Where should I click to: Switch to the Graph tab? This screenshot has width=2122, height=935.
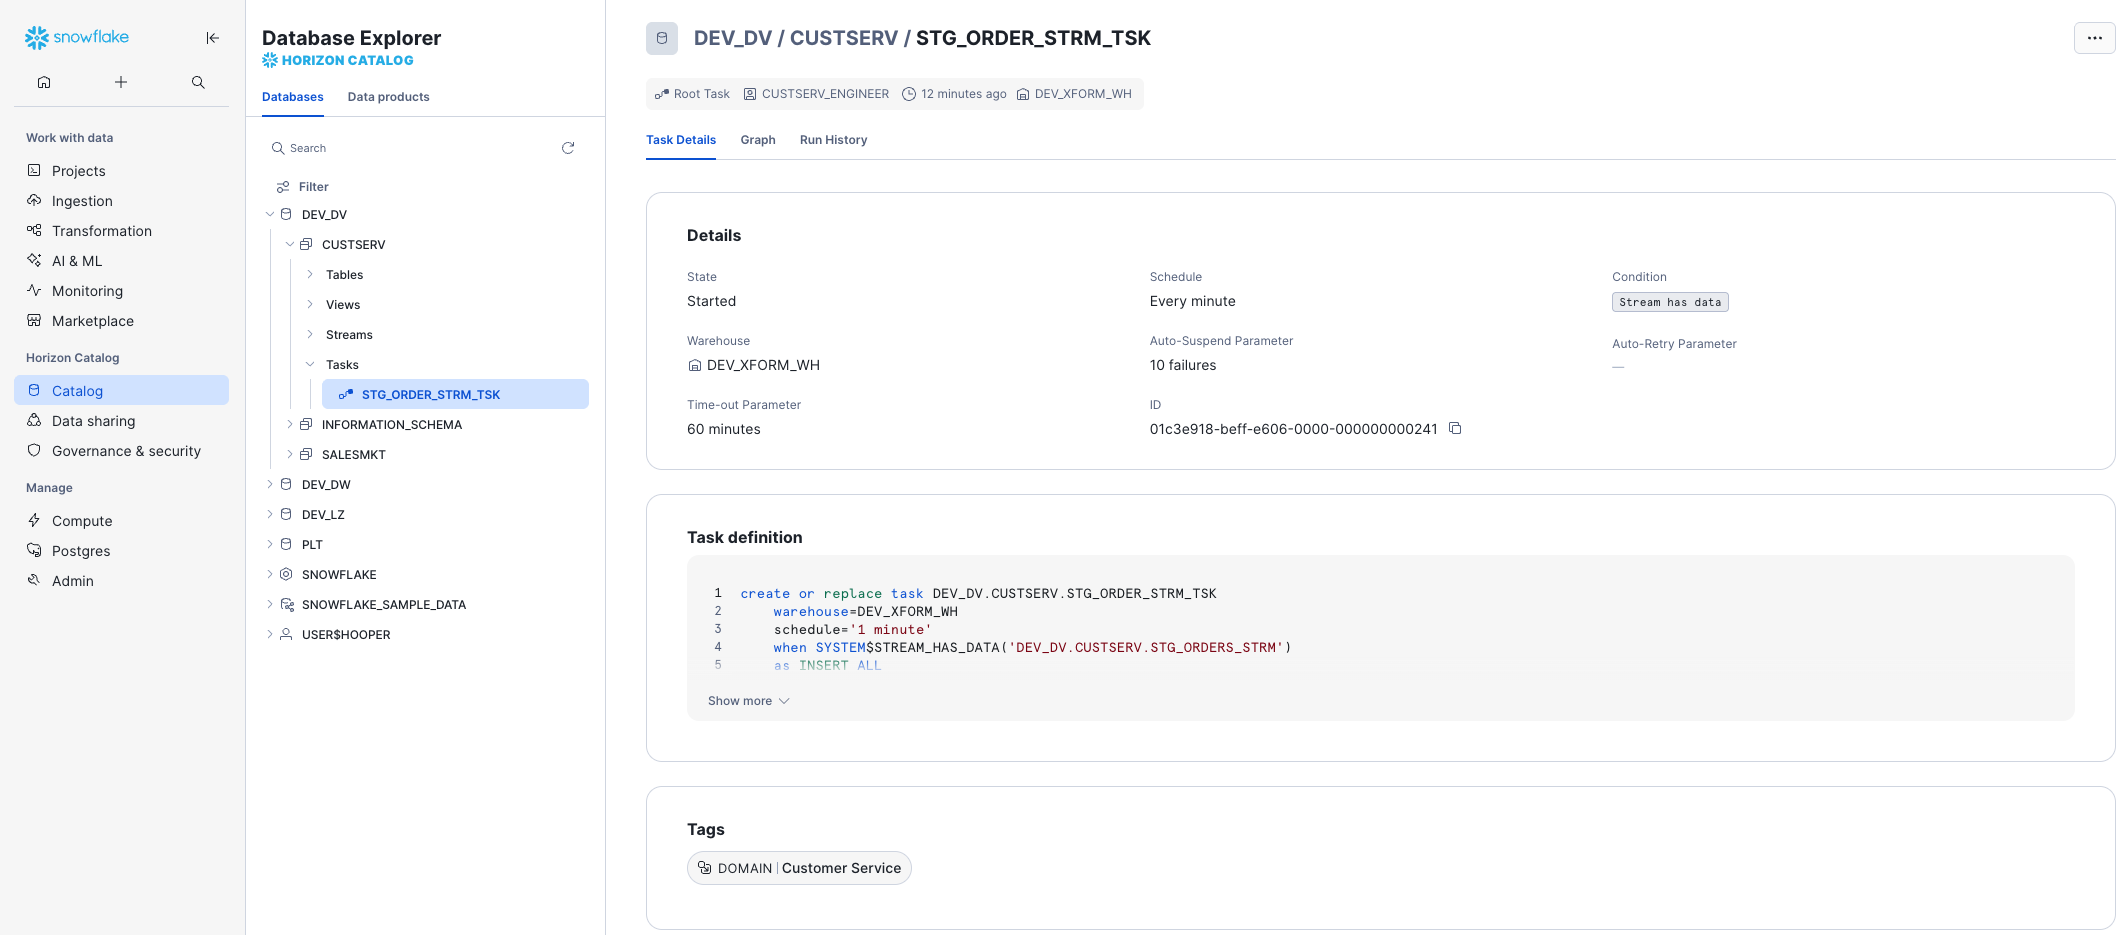(757, 140)
